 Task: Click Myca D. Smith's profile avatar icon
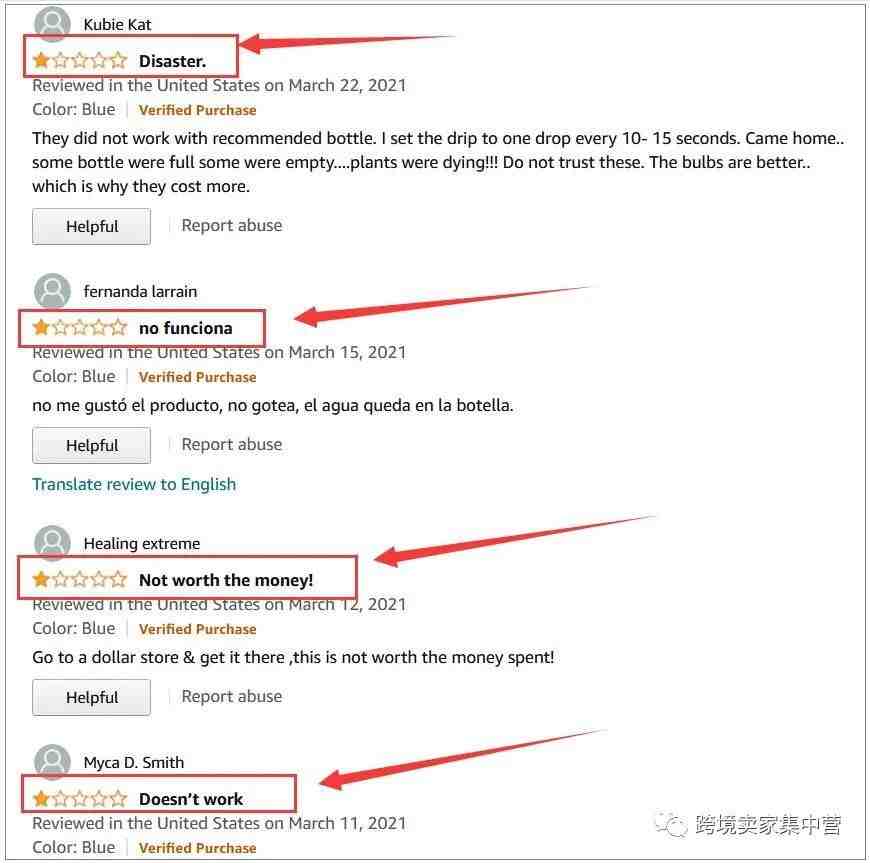tap(52, 761)
